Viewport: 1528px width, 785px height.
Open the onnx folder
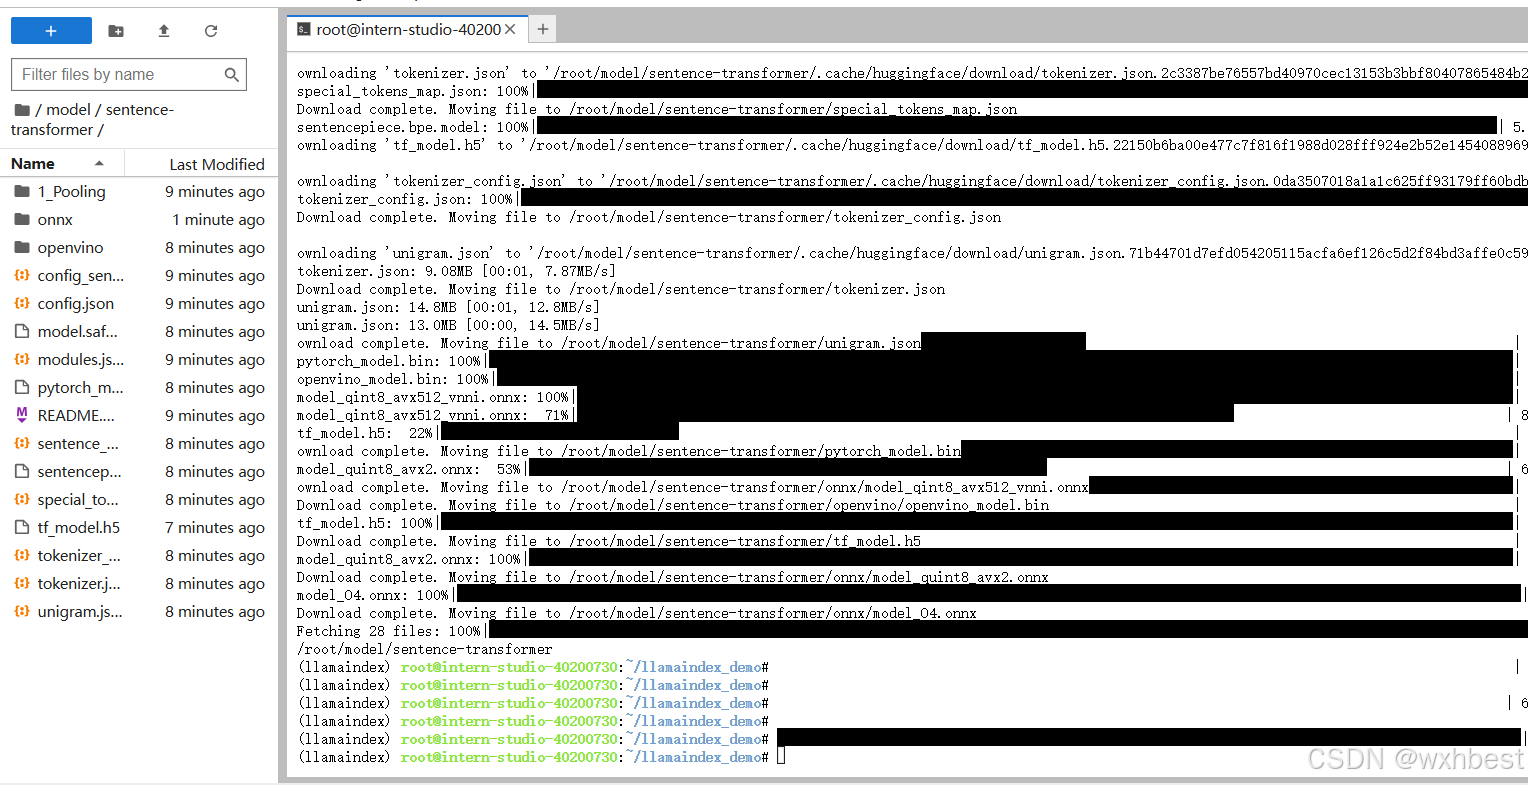coord(57,219)
